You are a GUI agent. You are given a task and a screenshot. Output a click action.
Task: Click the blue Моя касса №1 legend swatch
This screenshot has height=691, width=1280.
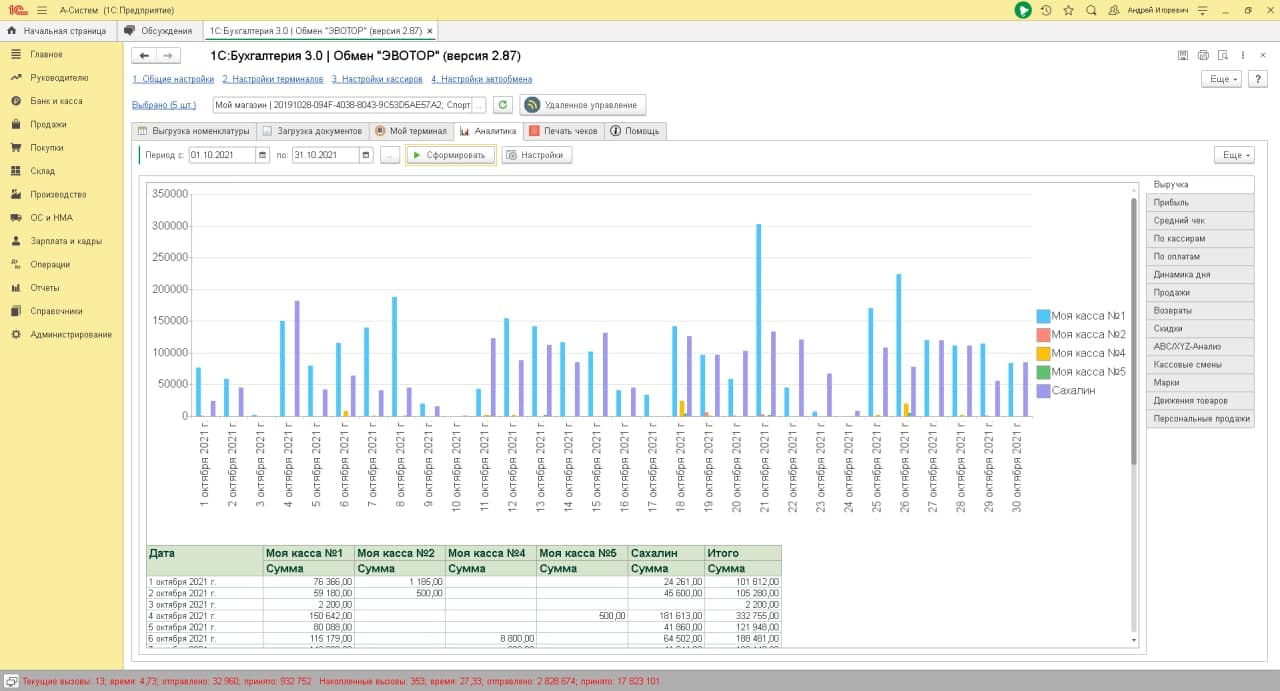tap(1043, 316)
